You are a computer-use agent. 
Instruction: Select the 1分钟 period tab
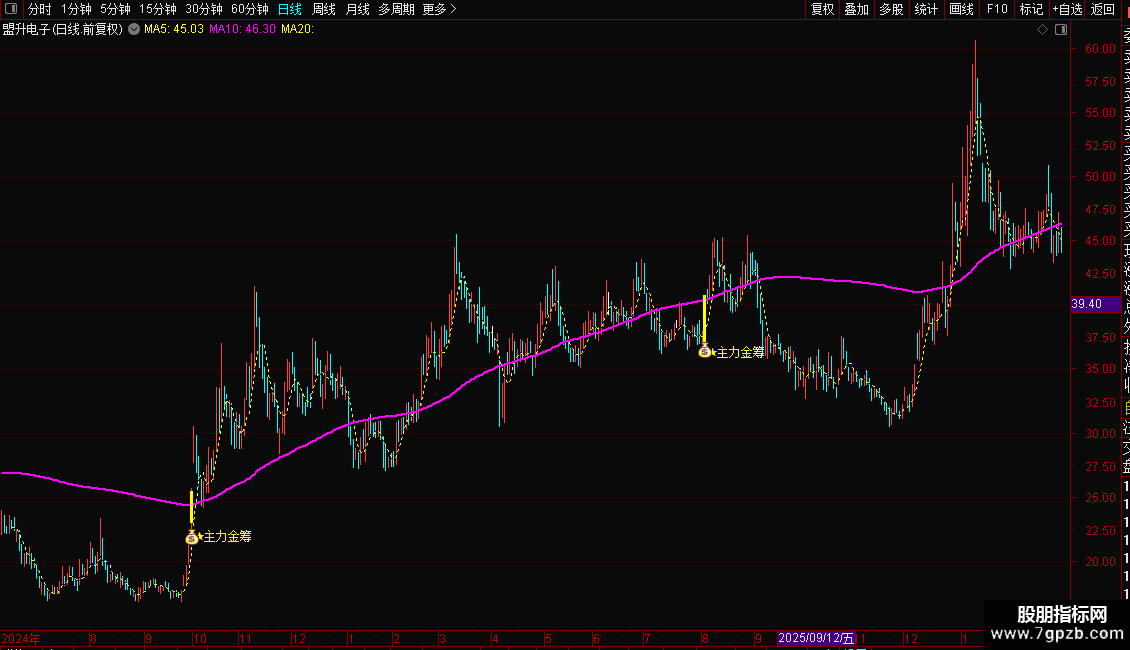[x=76, y=9]
